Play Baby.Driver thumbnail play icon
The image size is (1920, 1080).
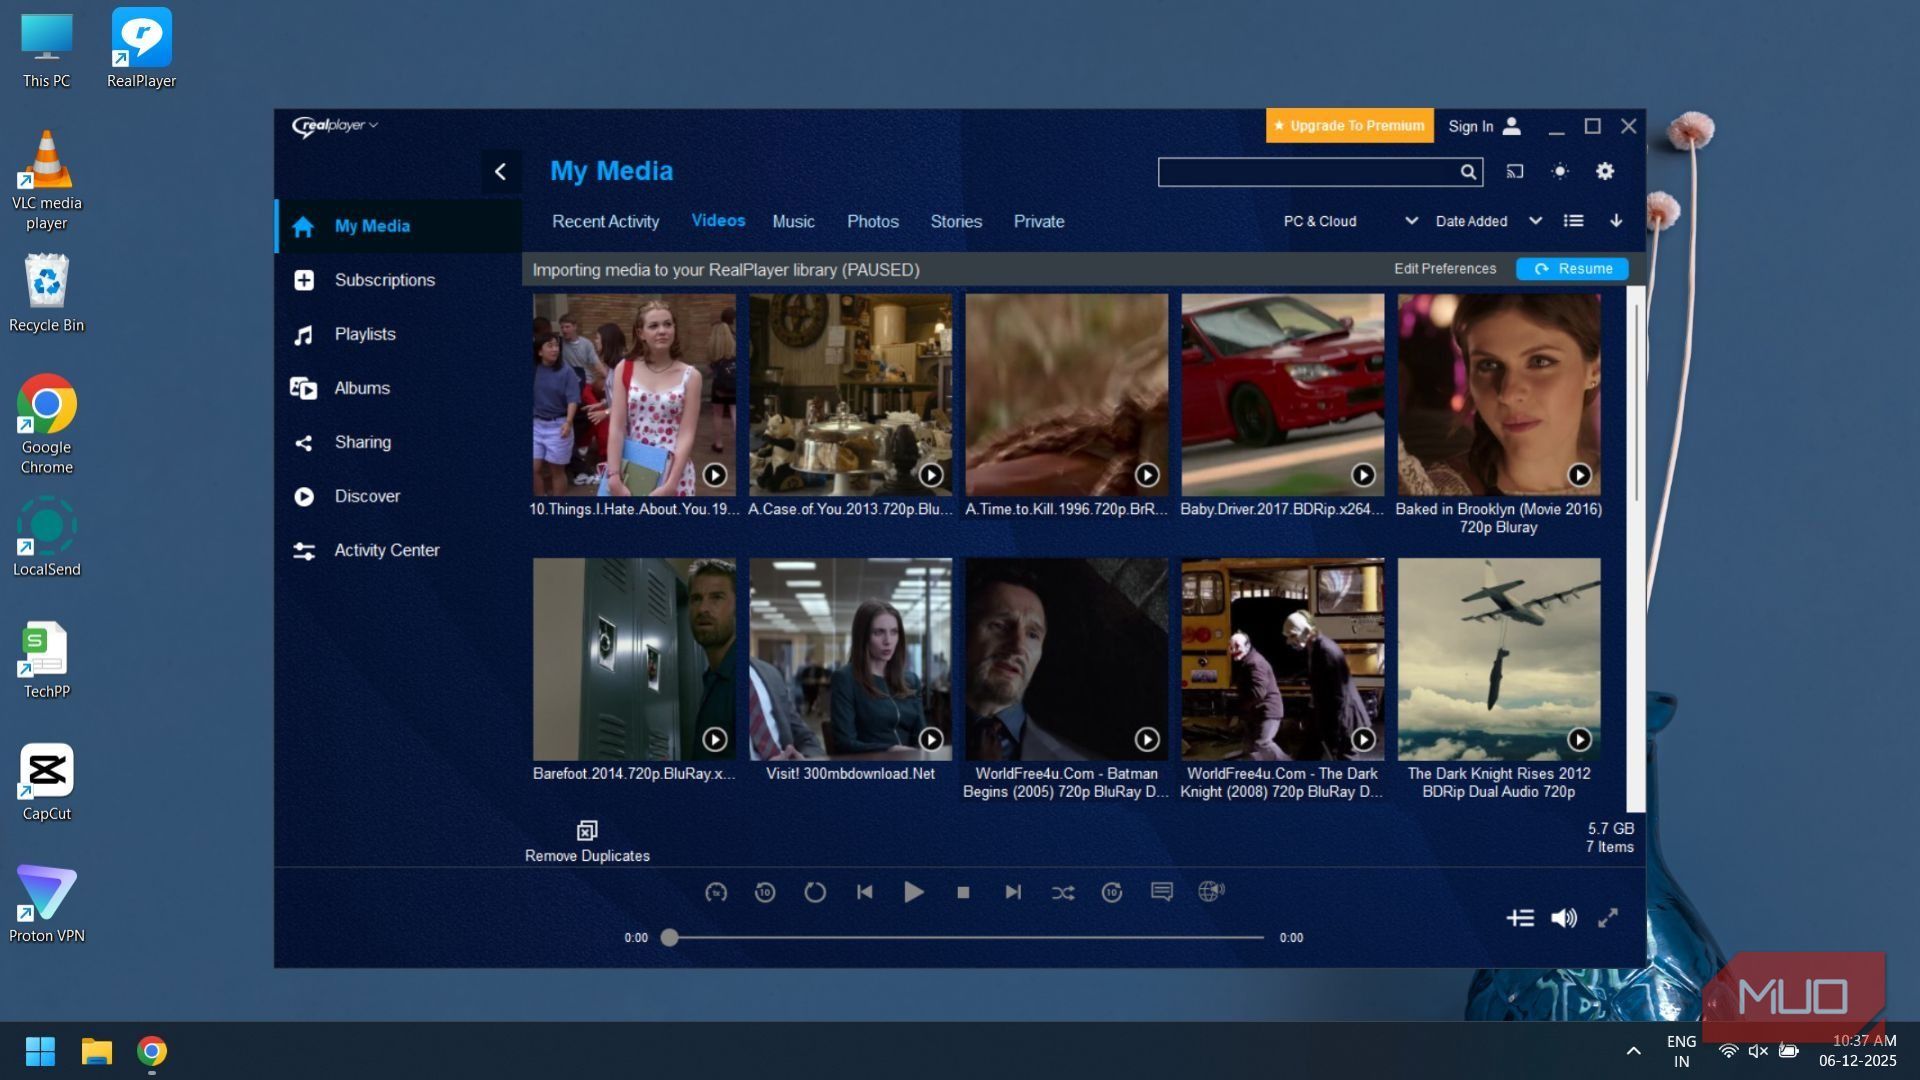1363,475
